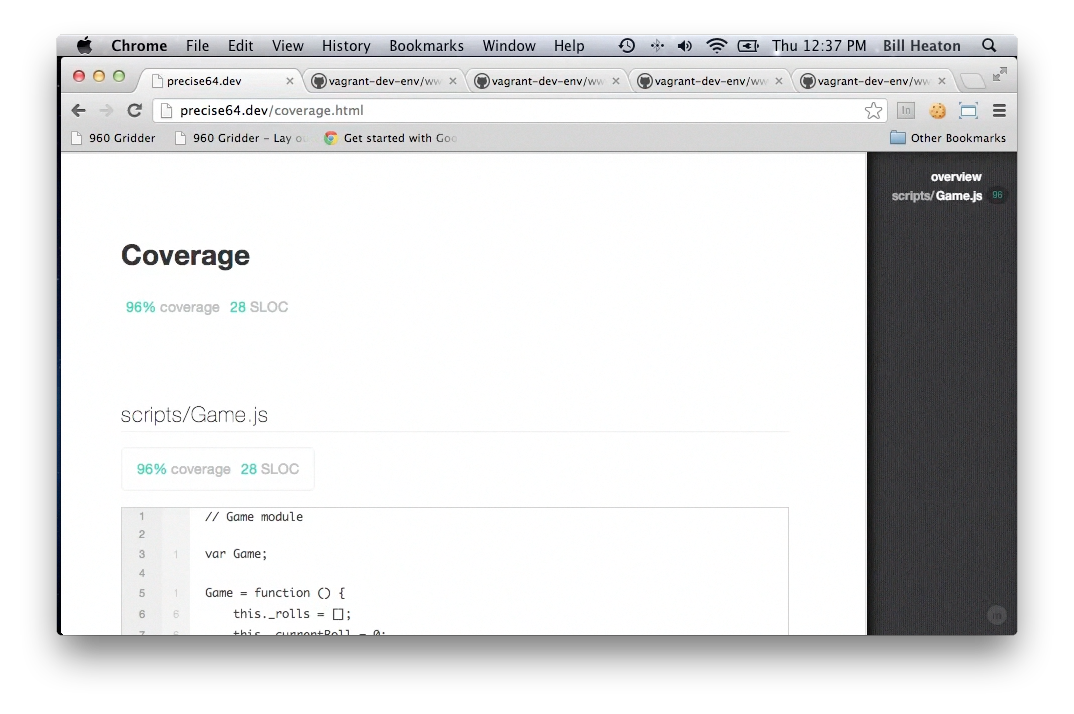Close the precise64.dev tab
The image size is (1074, 714).
pos(291,81)
